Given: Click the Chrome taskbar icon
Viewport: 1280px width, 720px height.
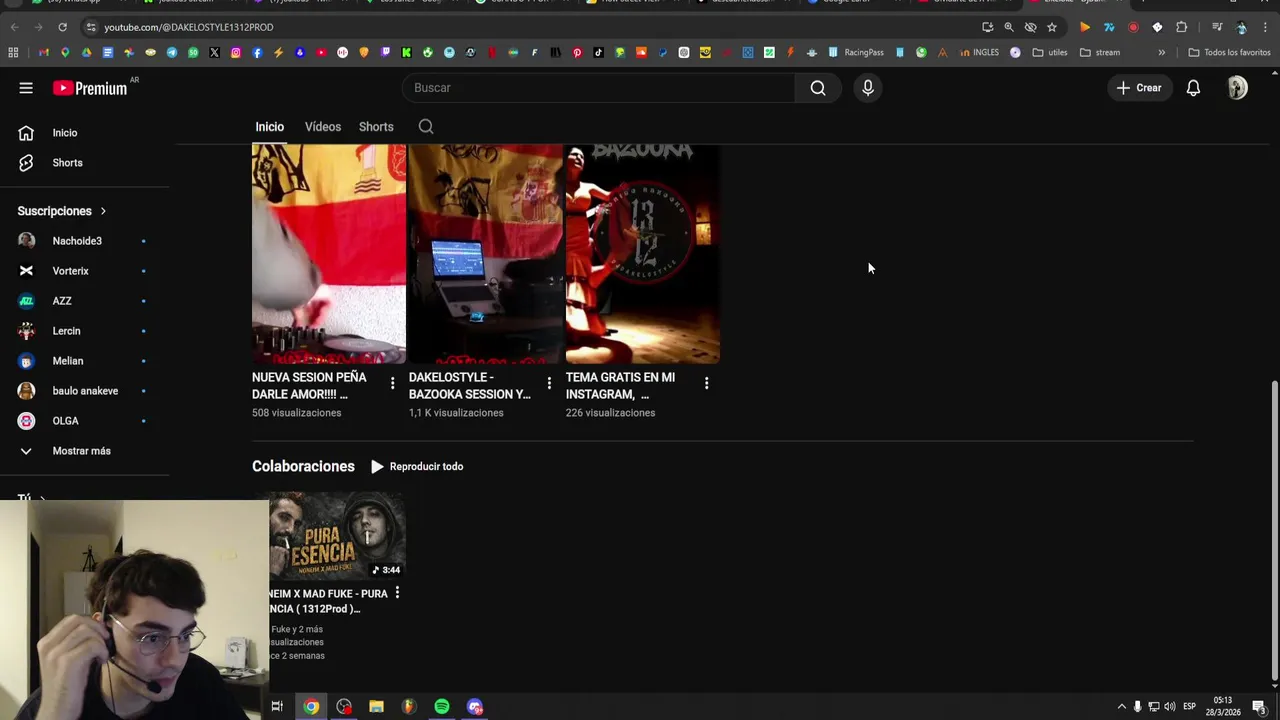Looking at the screenshot, I should coord(311,706).
